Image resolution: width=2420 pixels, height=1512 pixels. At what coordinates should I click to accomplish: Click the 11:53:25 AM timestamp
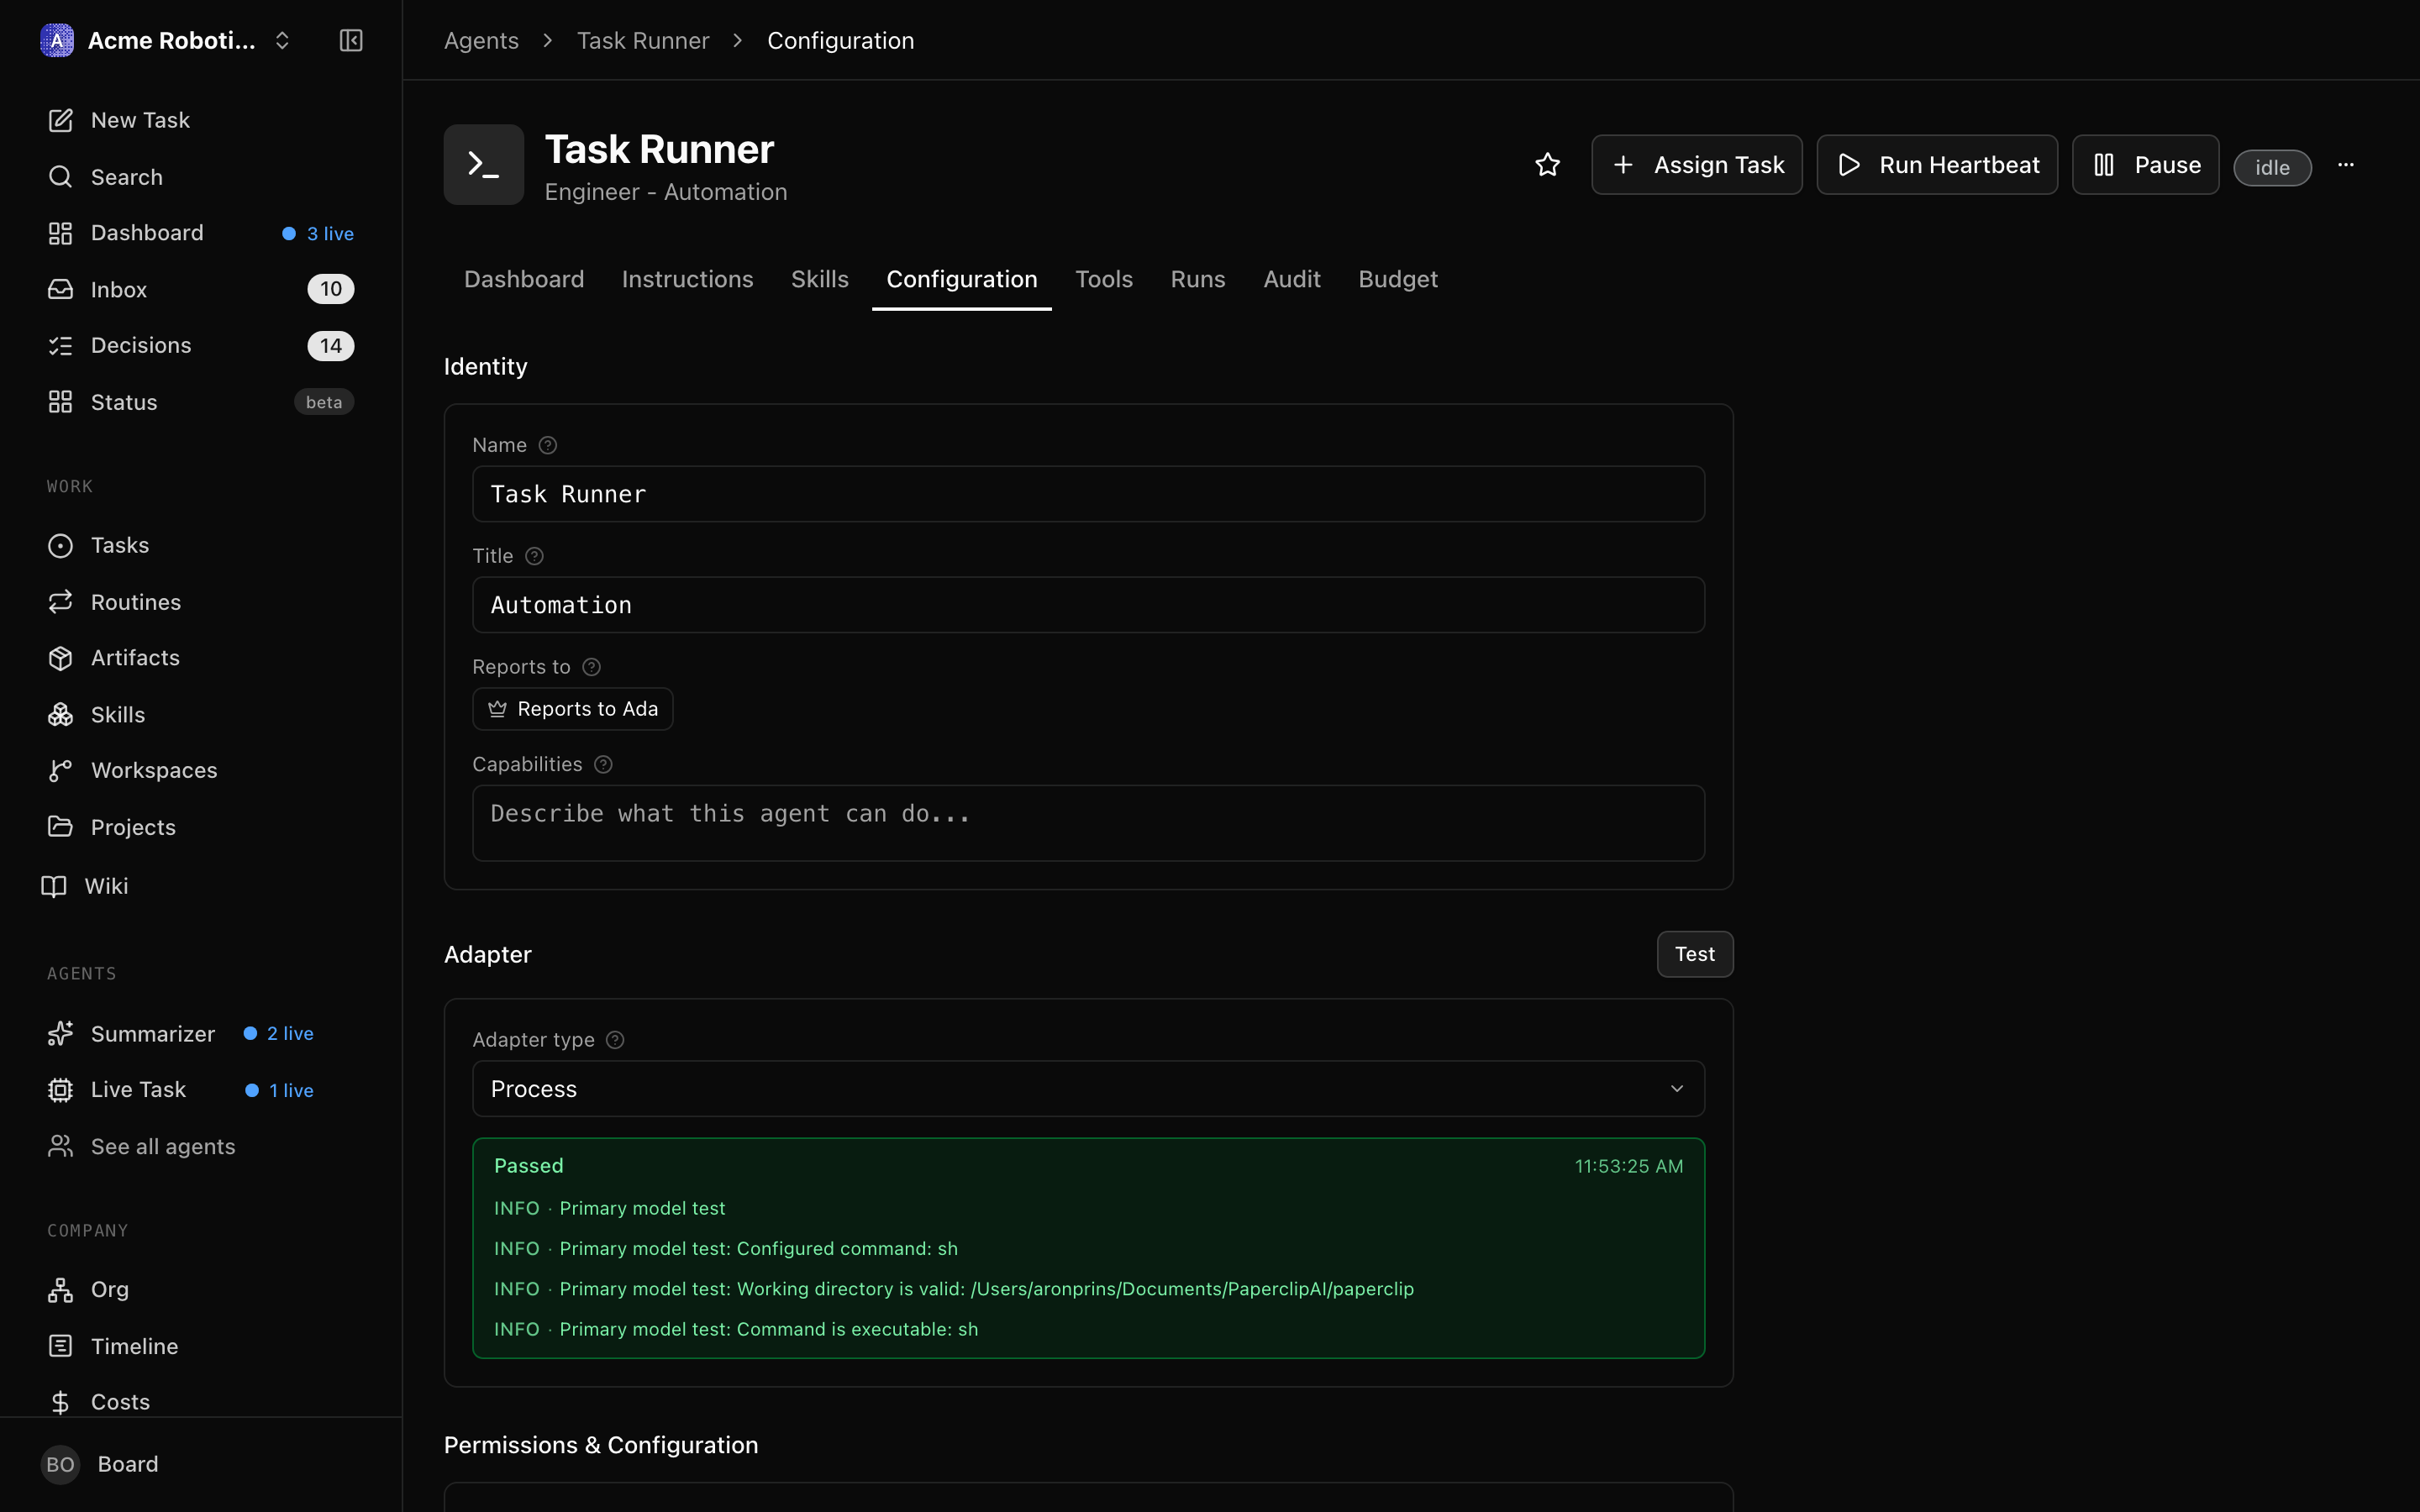[x=1628, y=1166]
